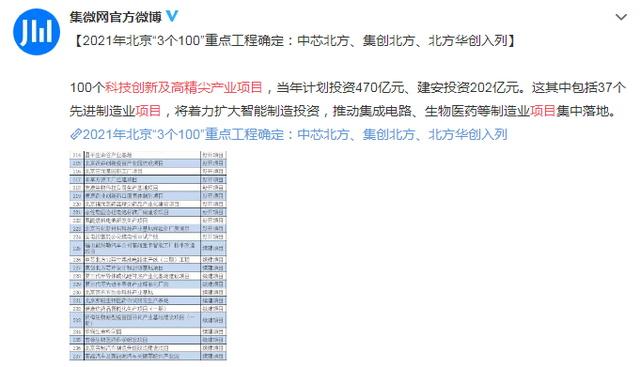The height and width of the screenshot is (367, 640).
Task: Click the blue verified V badge
Action: click(171, 16)
